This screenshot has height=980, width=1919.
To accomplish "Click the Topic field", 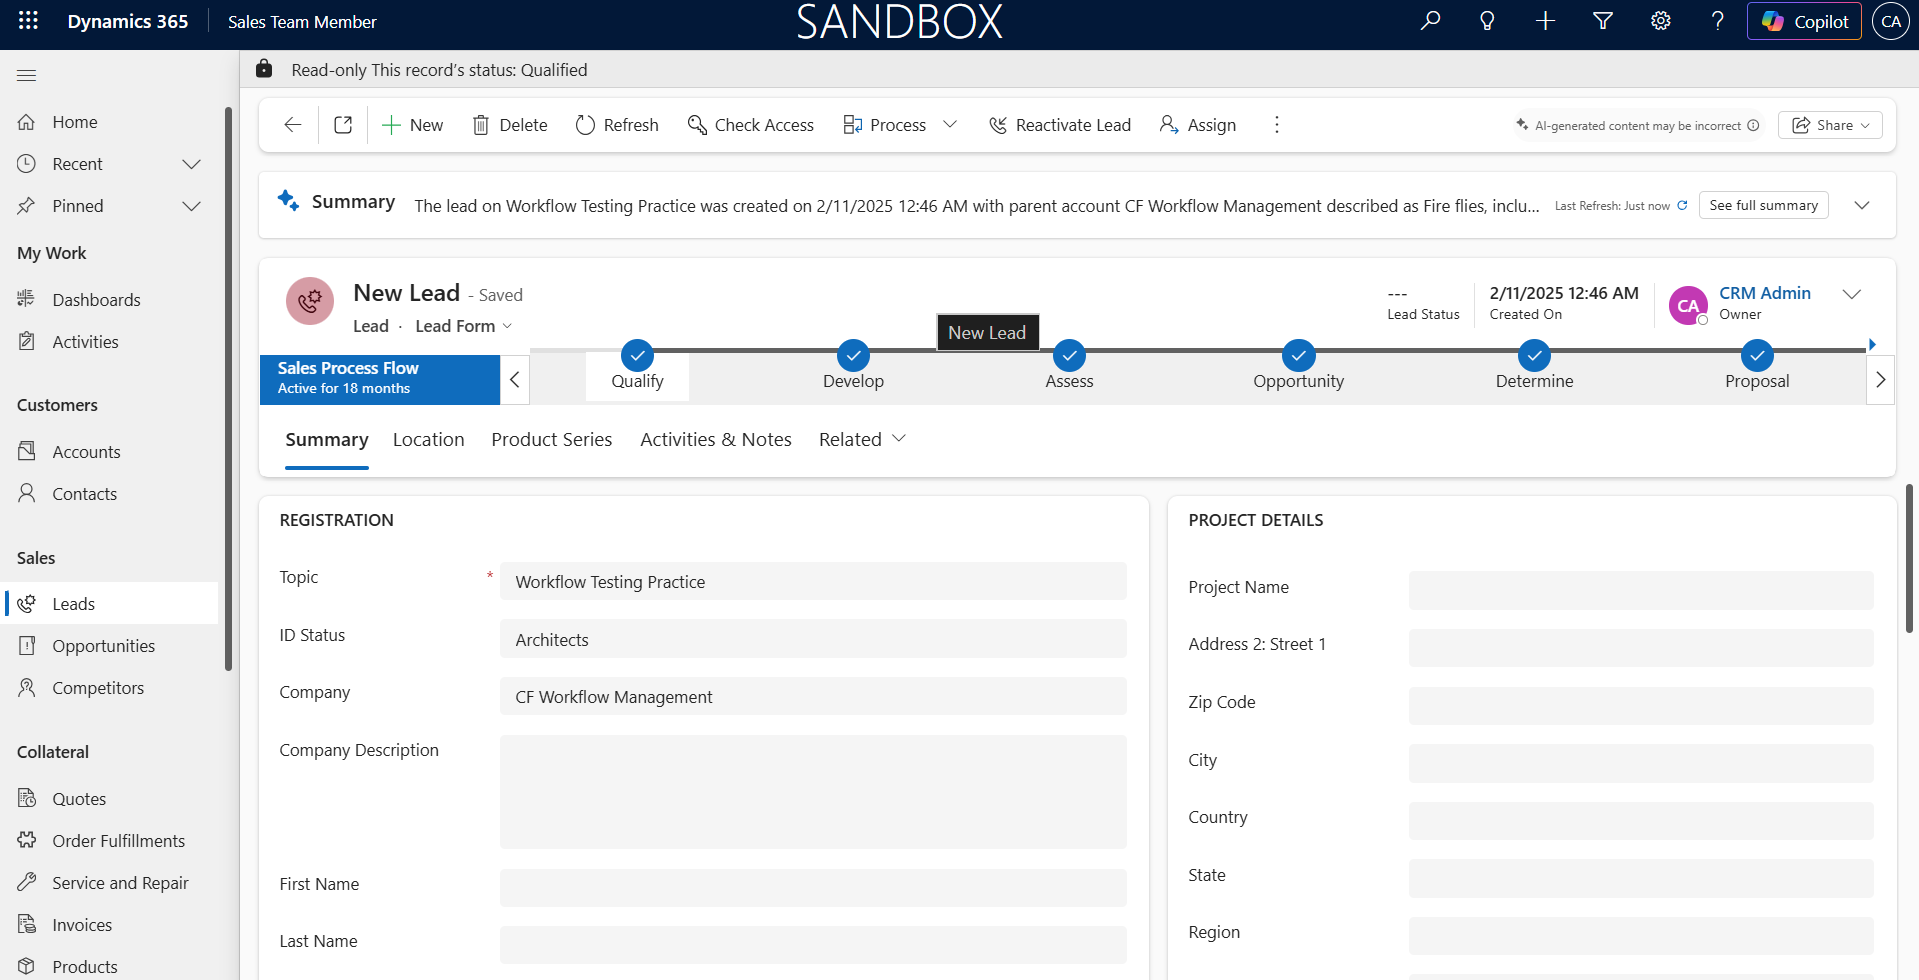I will (813, 582).
